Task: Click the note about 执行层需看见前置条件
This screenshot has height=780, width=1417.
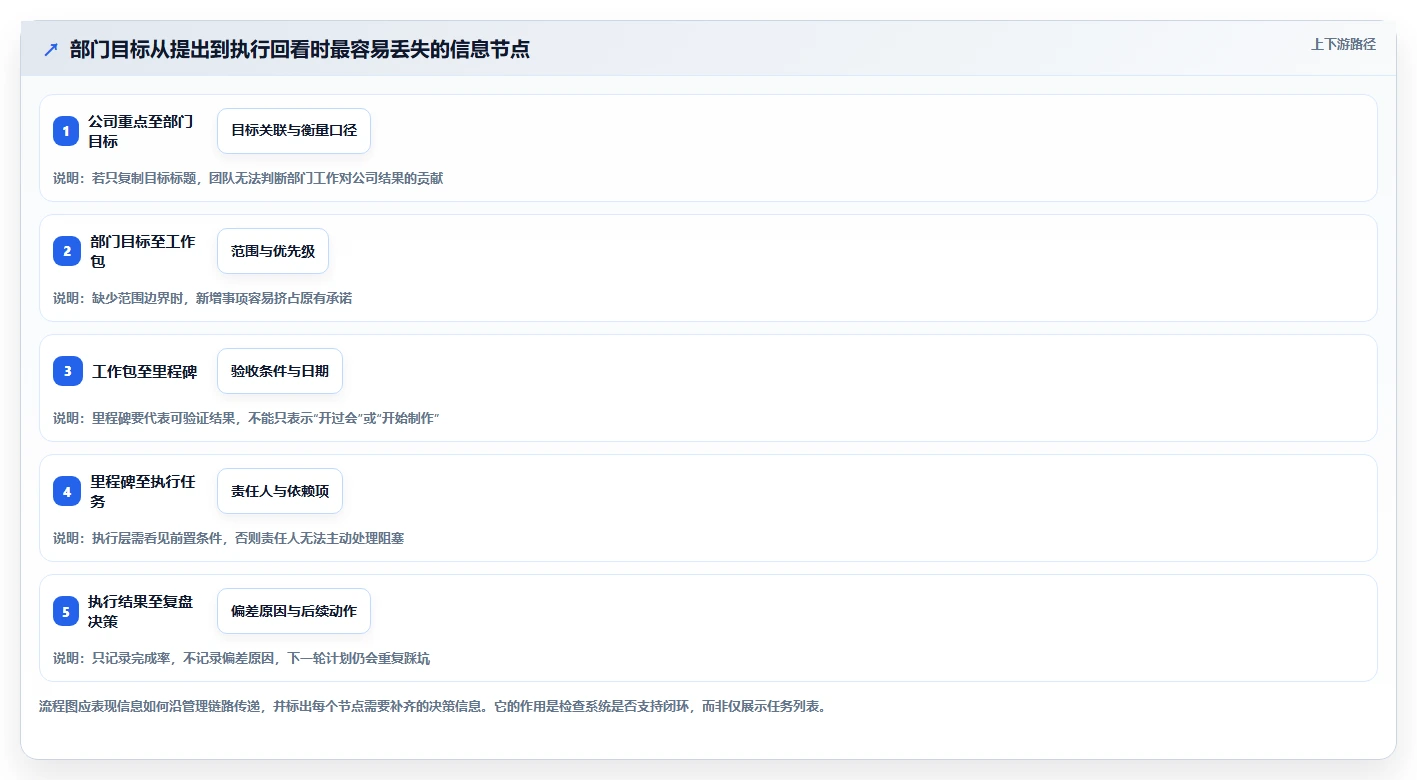Action: [228, 538]
